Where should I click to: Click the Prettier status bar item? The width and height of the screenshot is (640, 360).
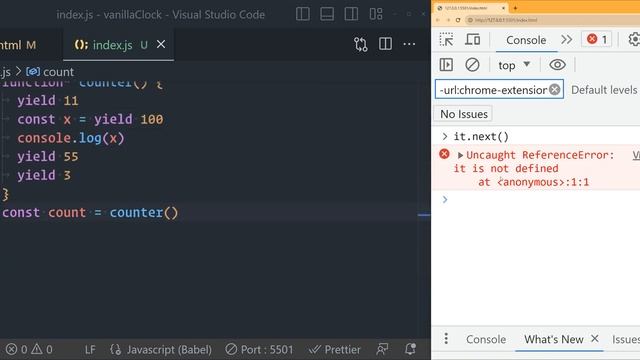click(x=335, y=349)
